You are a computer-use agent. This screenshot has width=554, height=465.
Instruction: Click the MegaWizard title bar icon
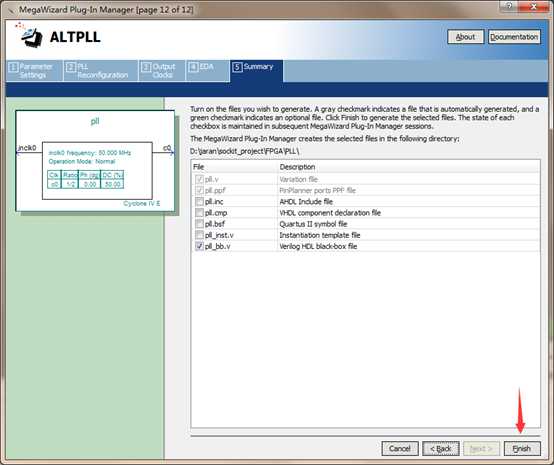12,10
